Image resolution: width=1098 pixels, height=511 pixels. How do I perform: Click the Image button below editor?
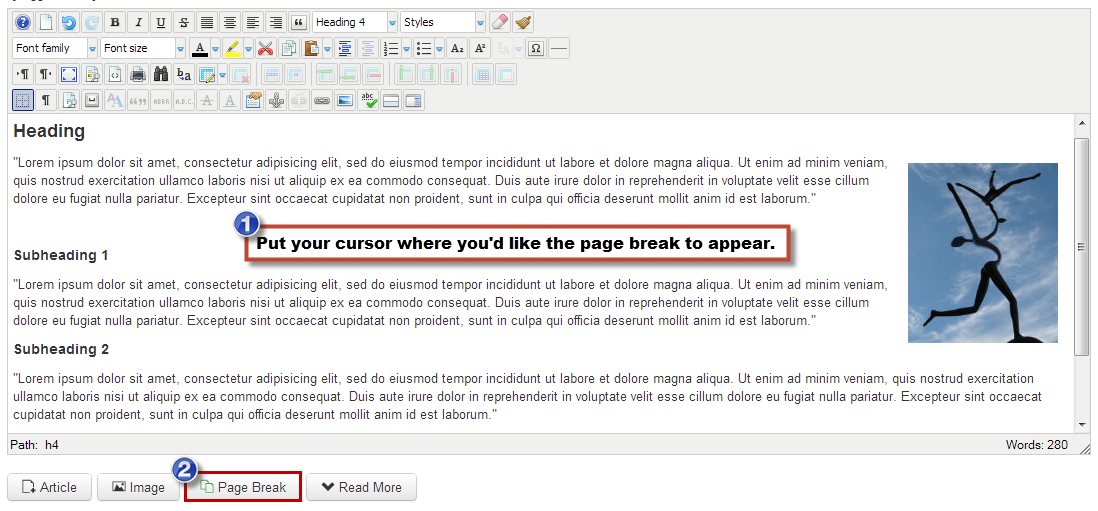[139, 487]
